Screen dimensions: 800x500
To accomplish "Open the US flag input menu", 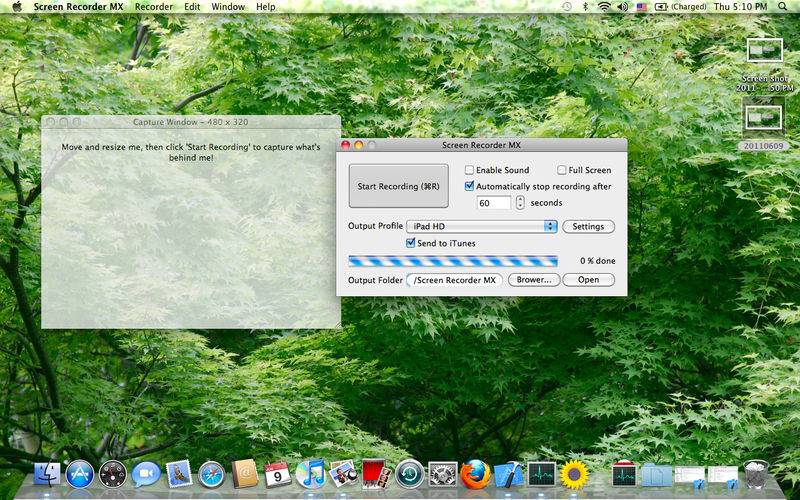I will coord(641,7).
